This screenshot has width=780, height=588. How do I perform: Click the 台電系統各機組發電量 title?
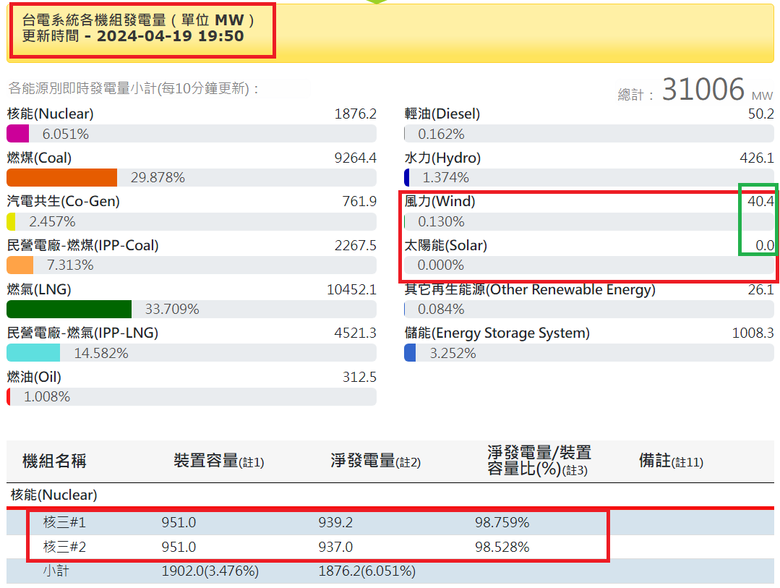point(94,20)
